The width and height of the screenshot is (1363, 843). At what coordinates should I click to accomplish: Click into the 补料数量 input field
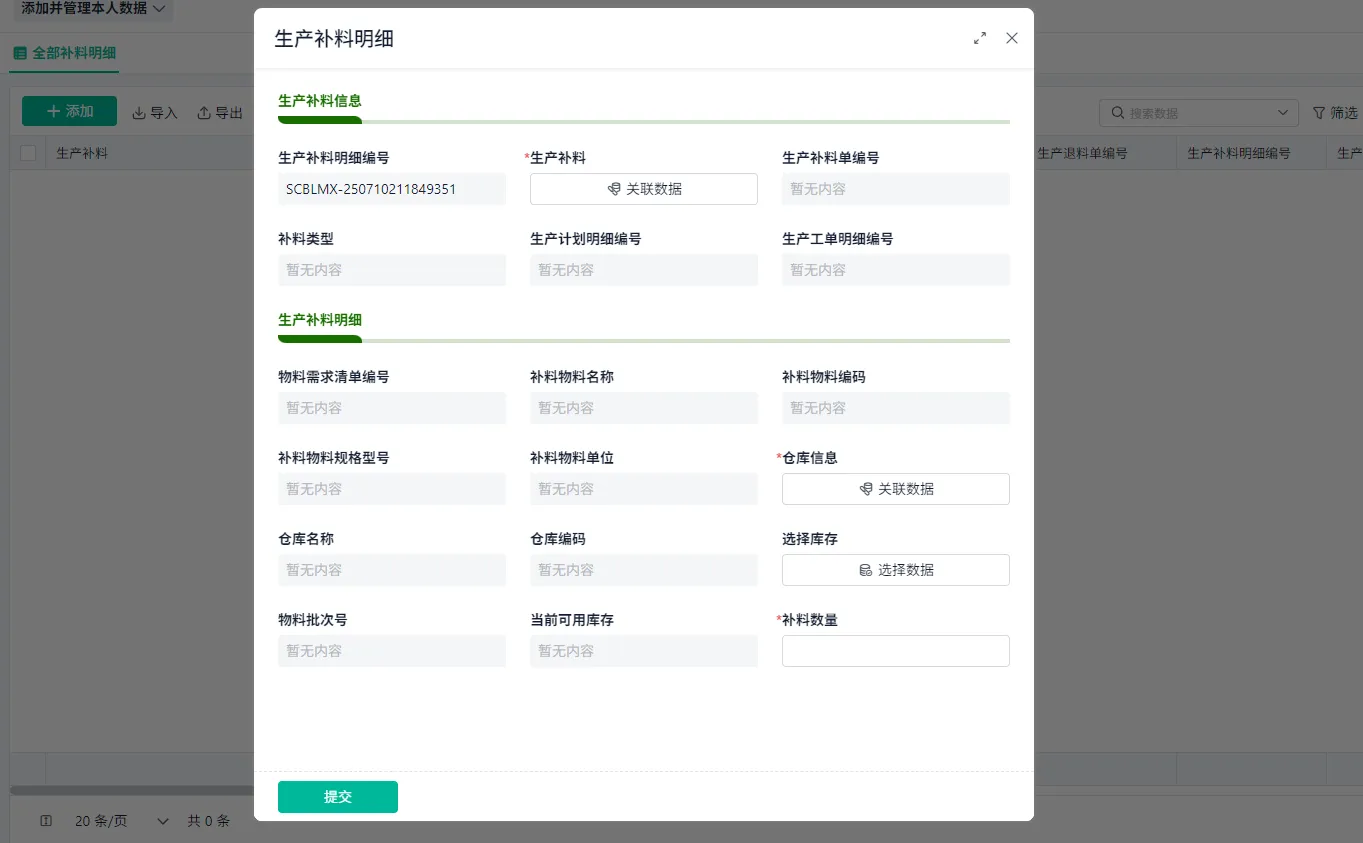pos(896,651)
